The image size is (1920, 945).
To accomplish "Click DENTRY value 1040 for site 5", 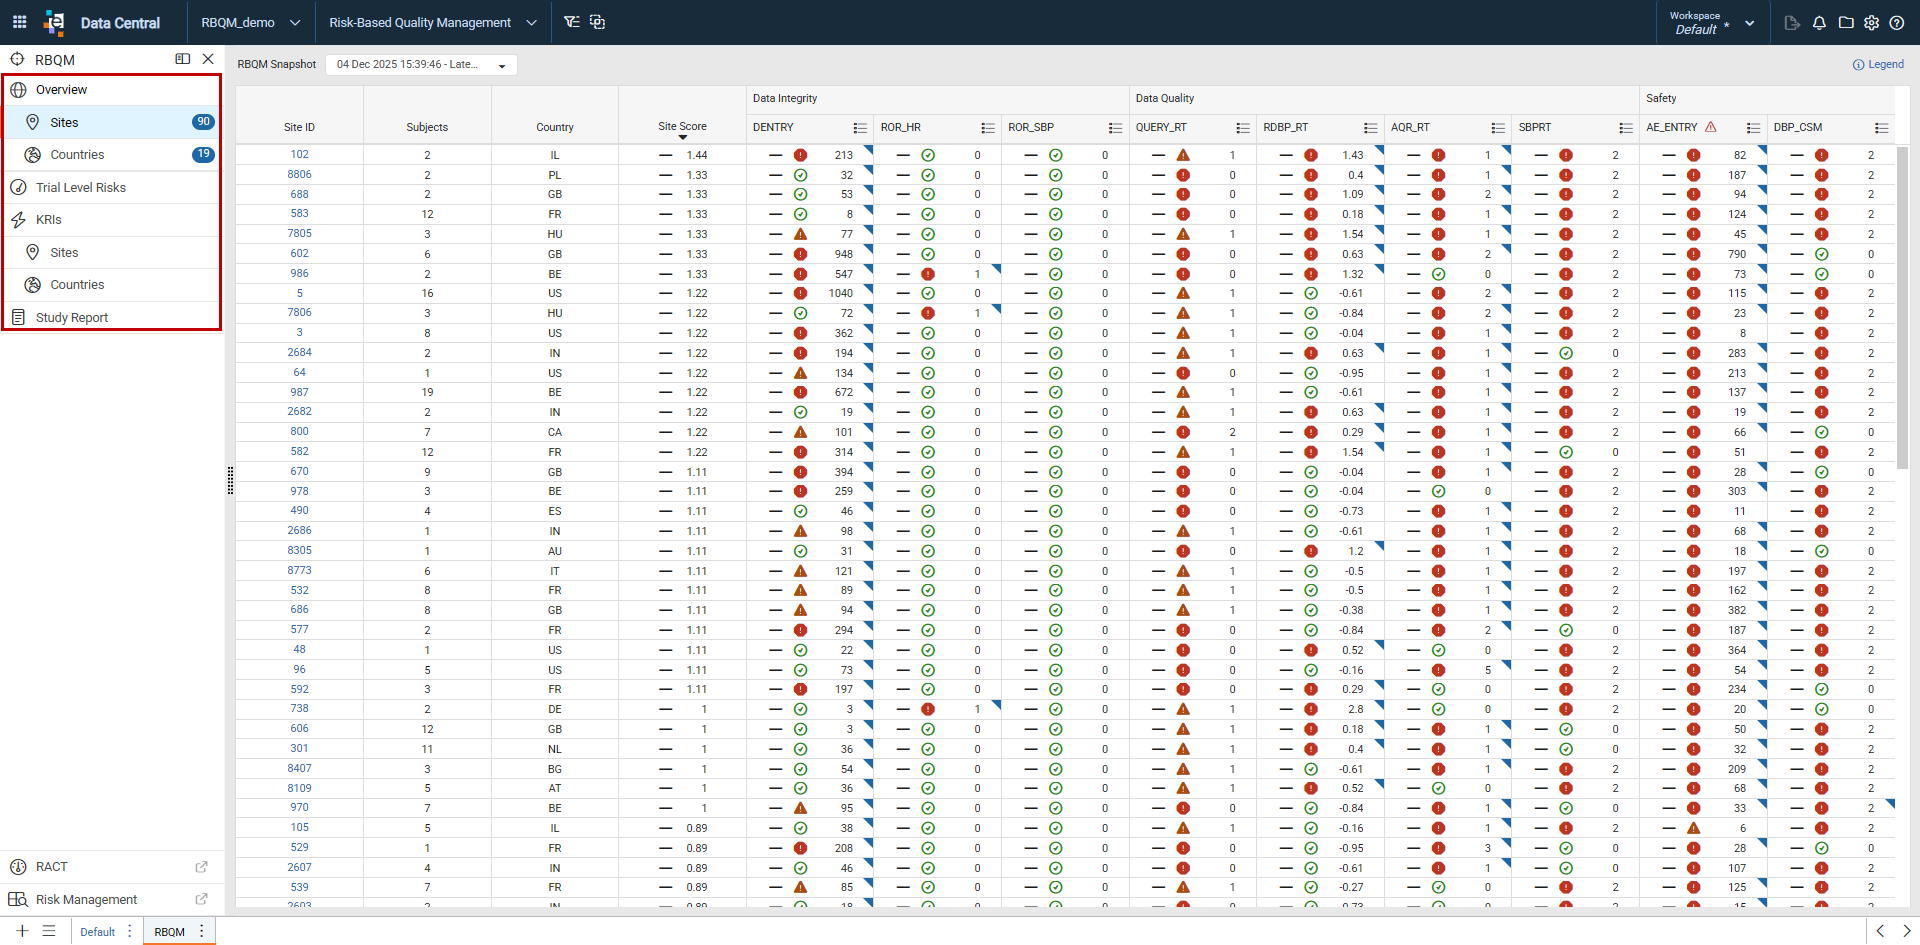I will point(841,294).
